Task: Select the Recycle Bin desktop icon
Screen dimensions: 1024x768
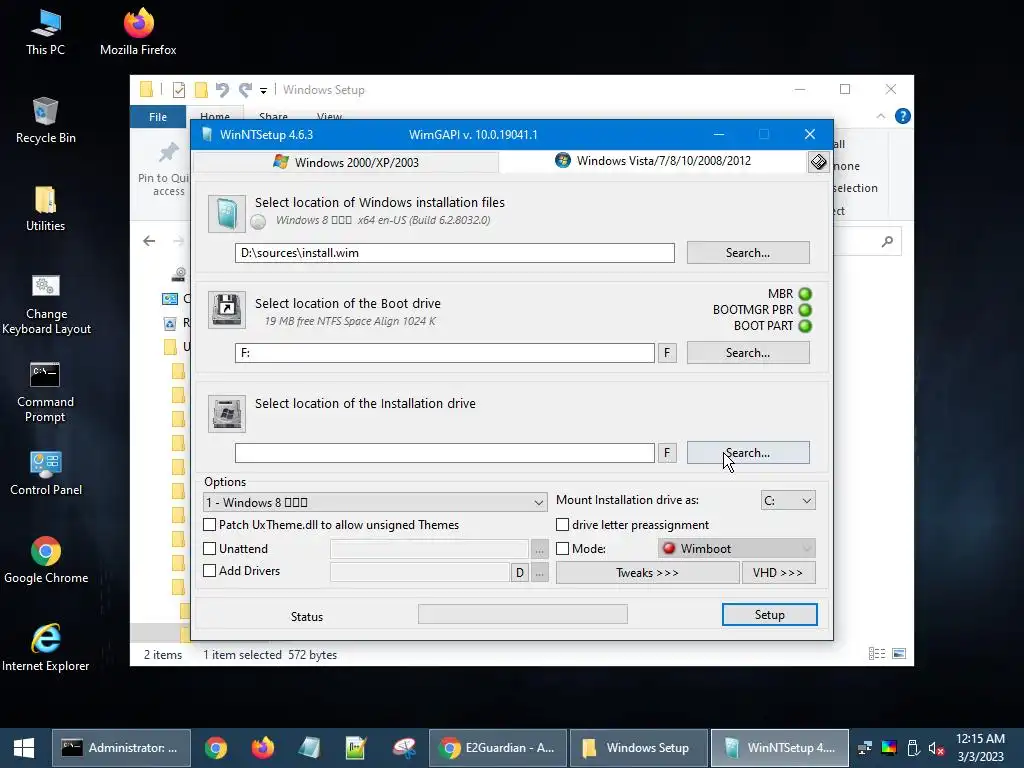Action: 45,121
